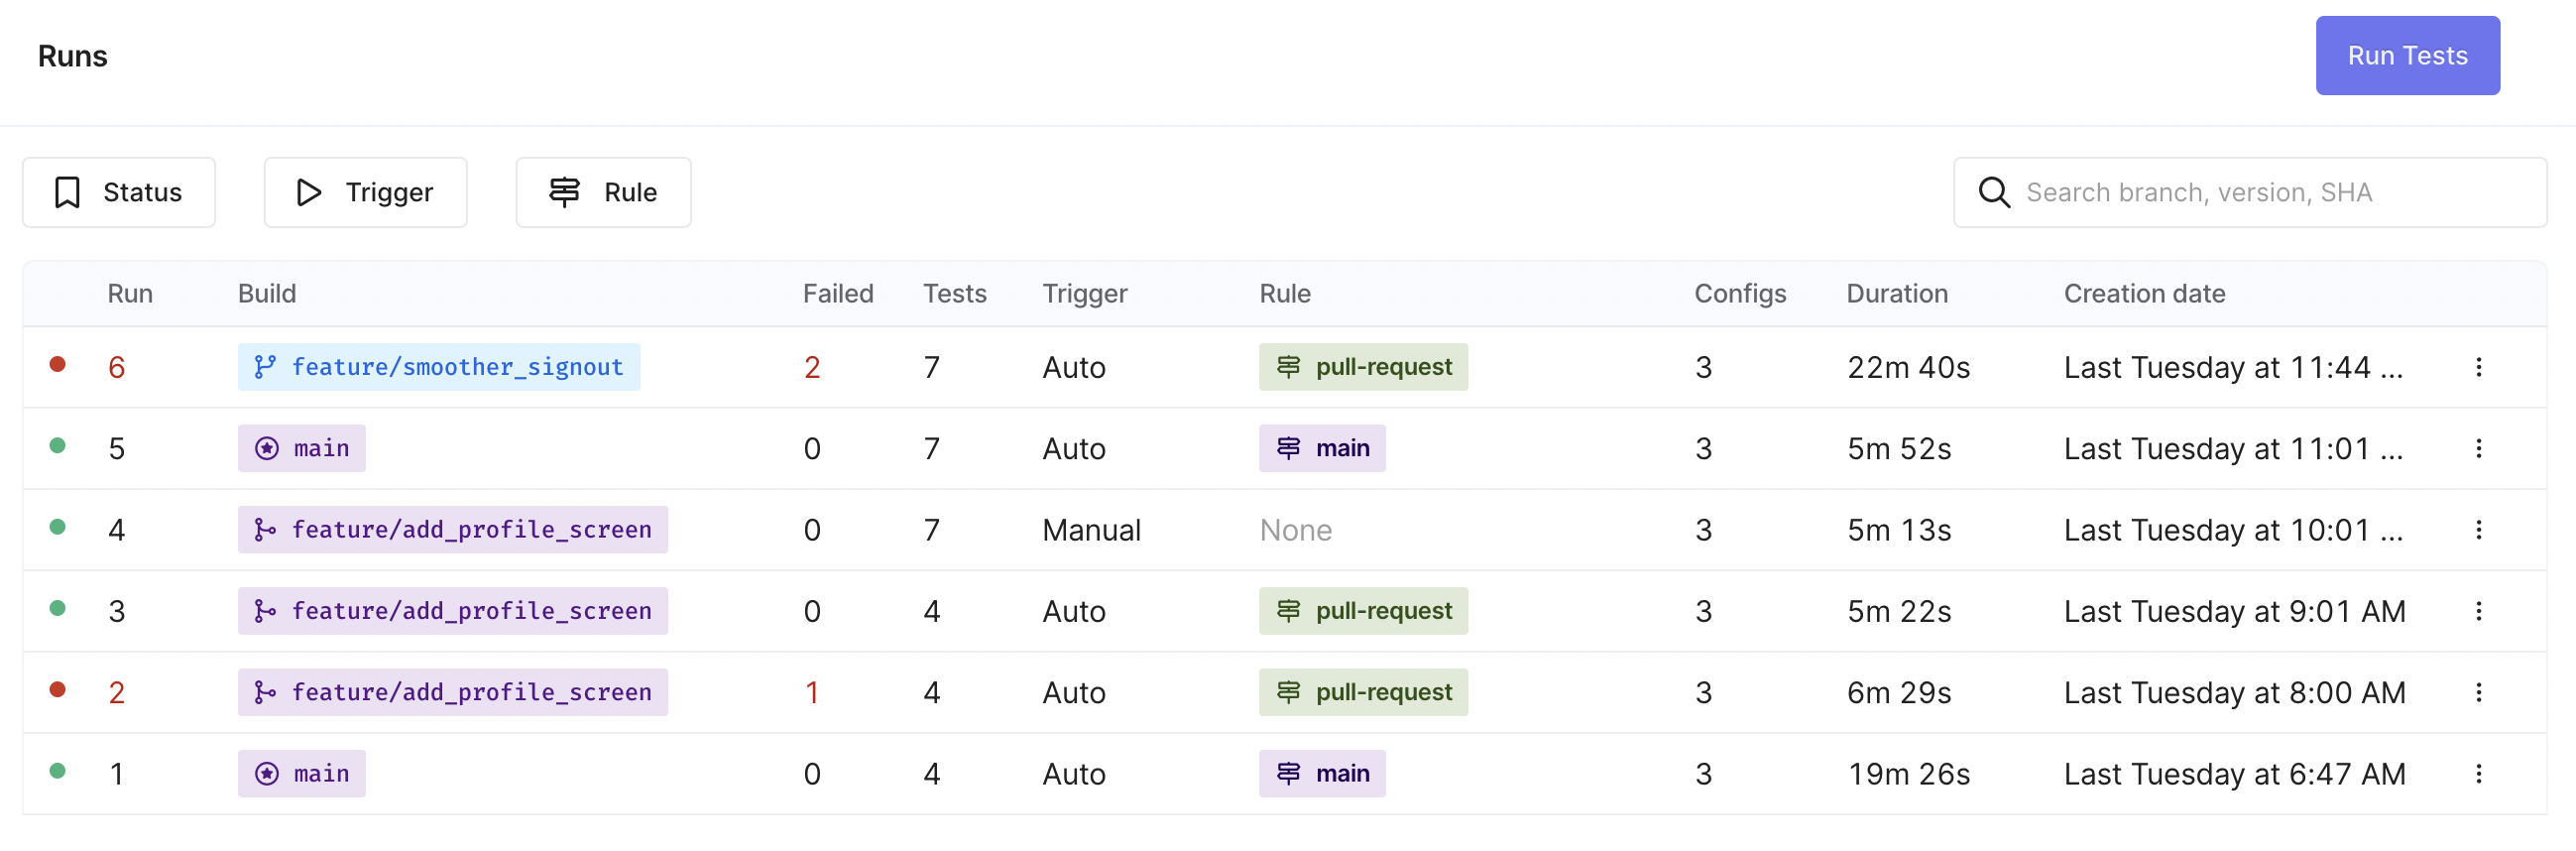Open three-dot menu for run 6
This screenshot has height=851, width=2576.
coord(2478,367)
